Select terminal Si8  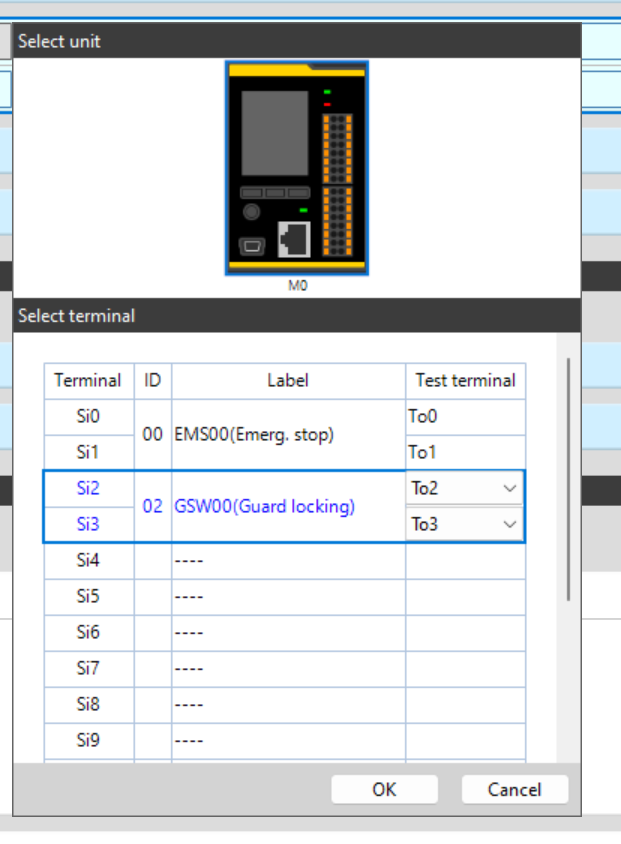click(88, 705)
